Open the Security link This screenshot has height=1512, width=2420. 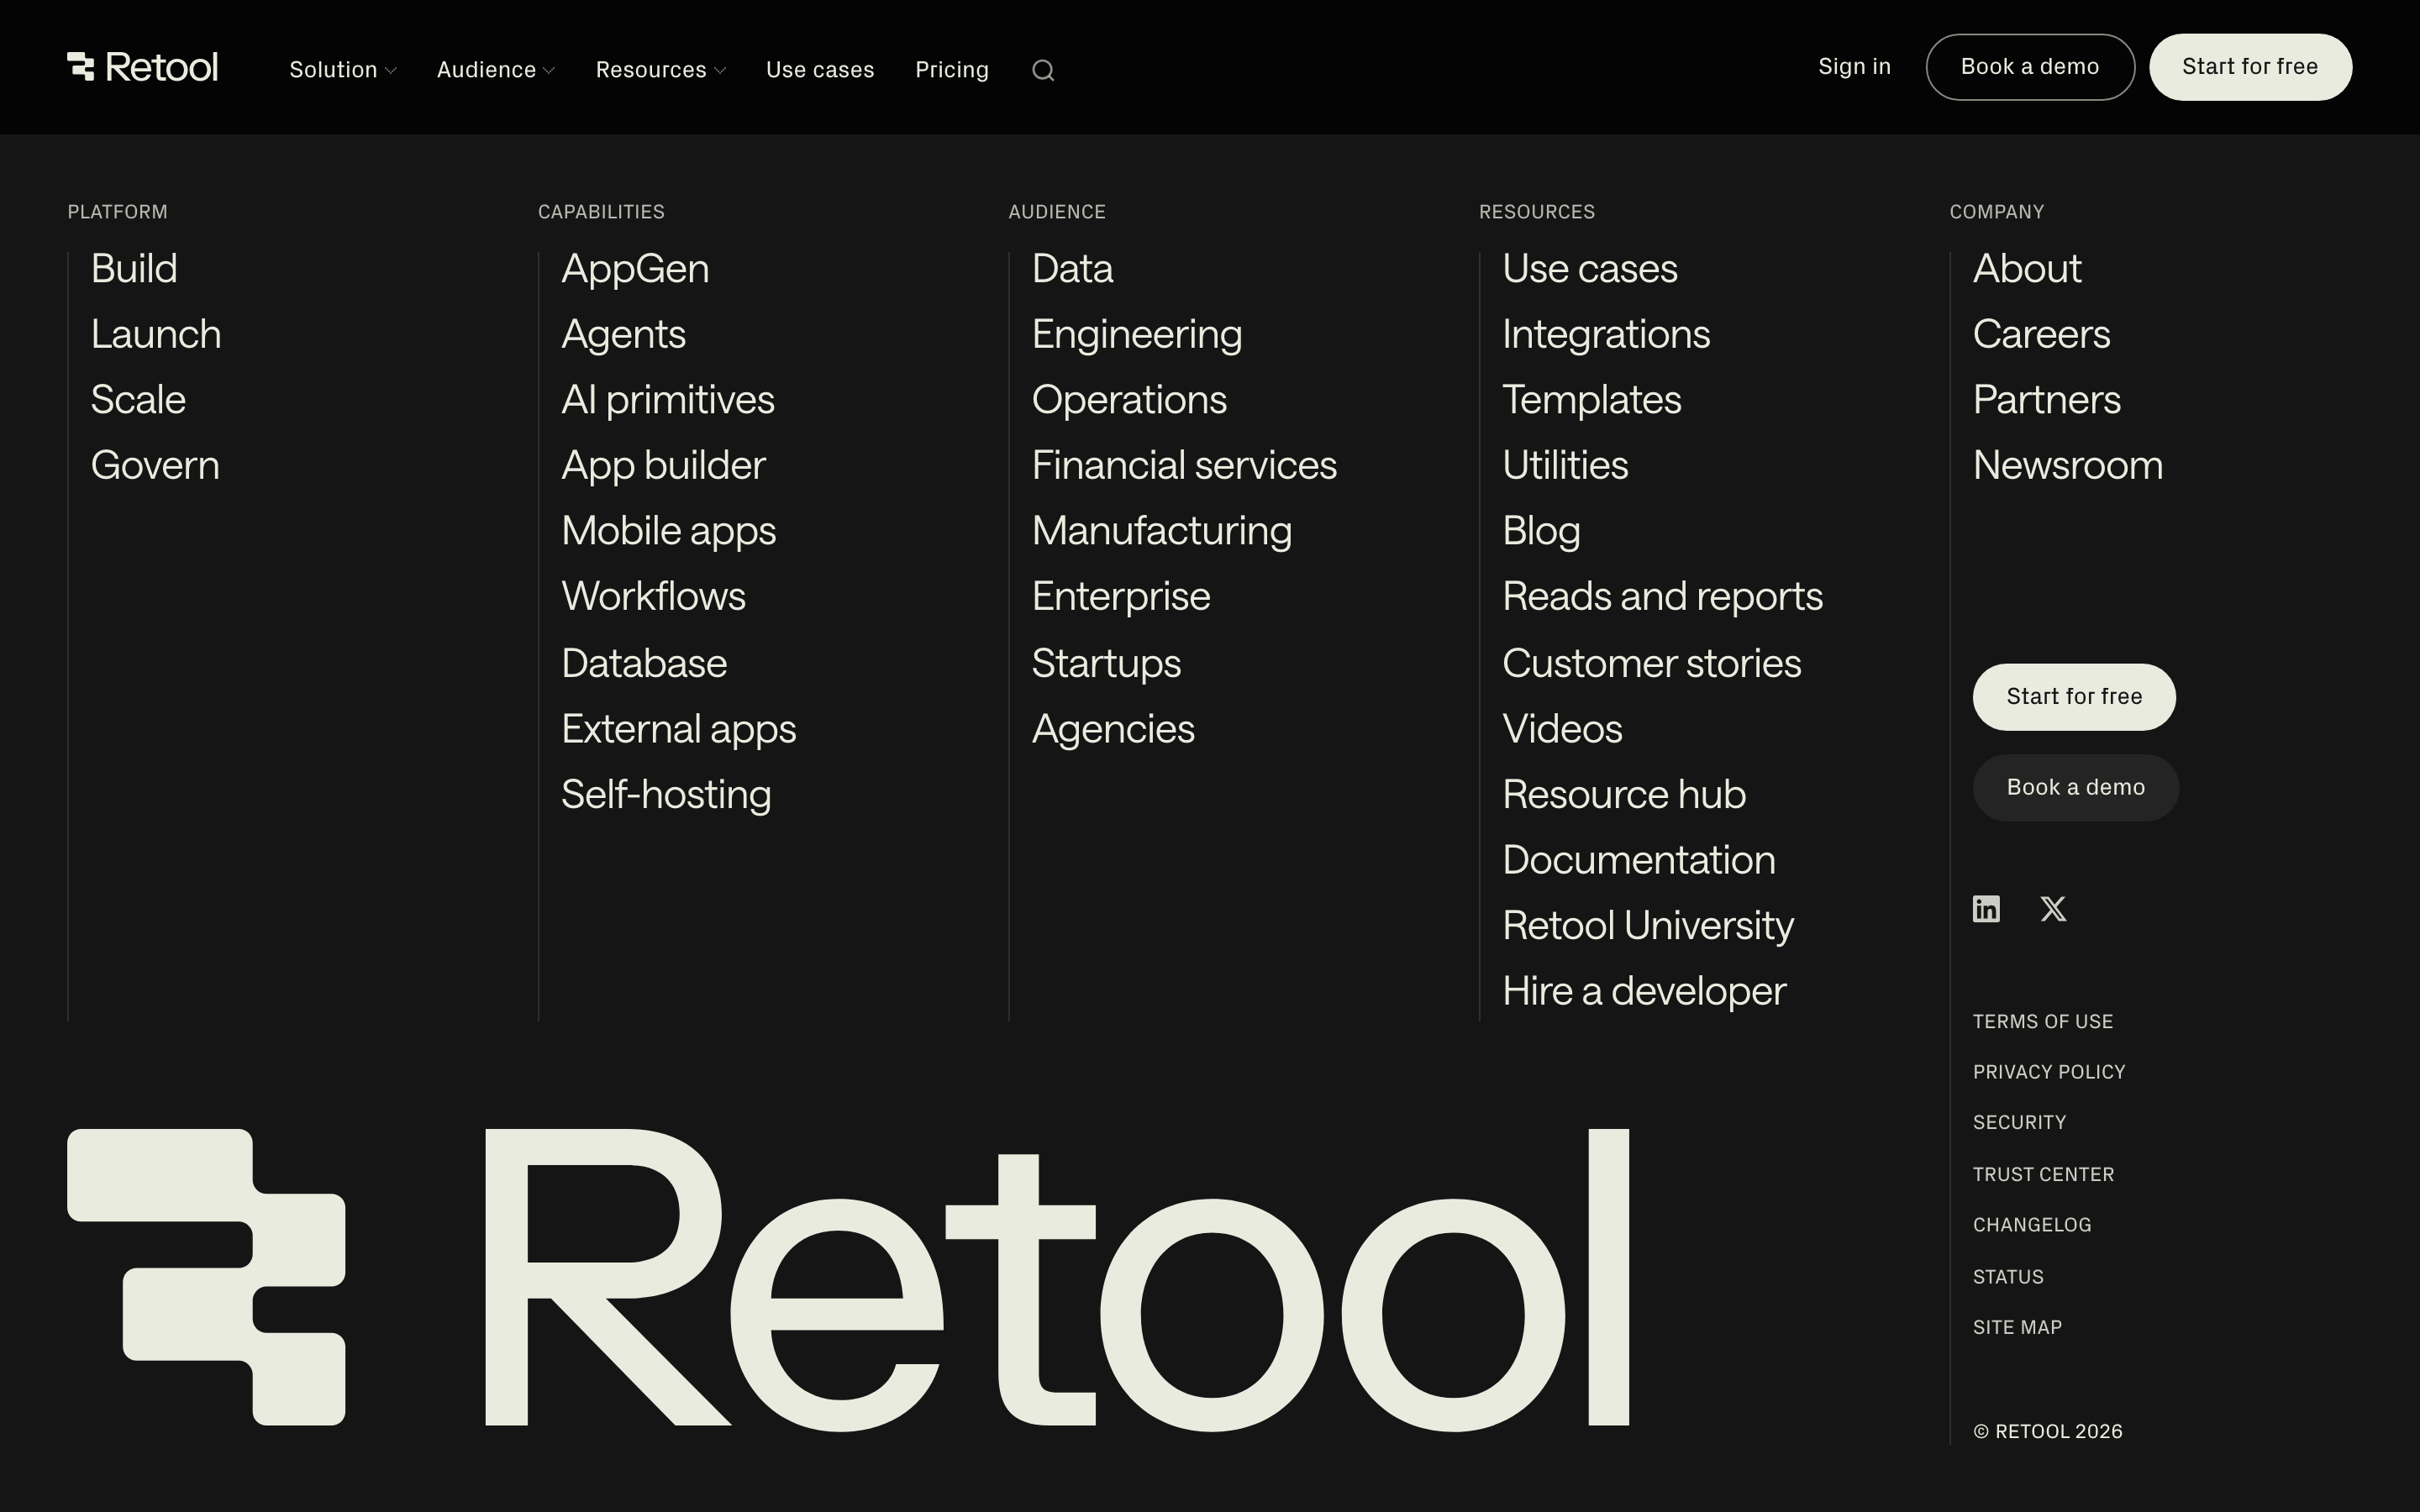pos(2019,1123)
